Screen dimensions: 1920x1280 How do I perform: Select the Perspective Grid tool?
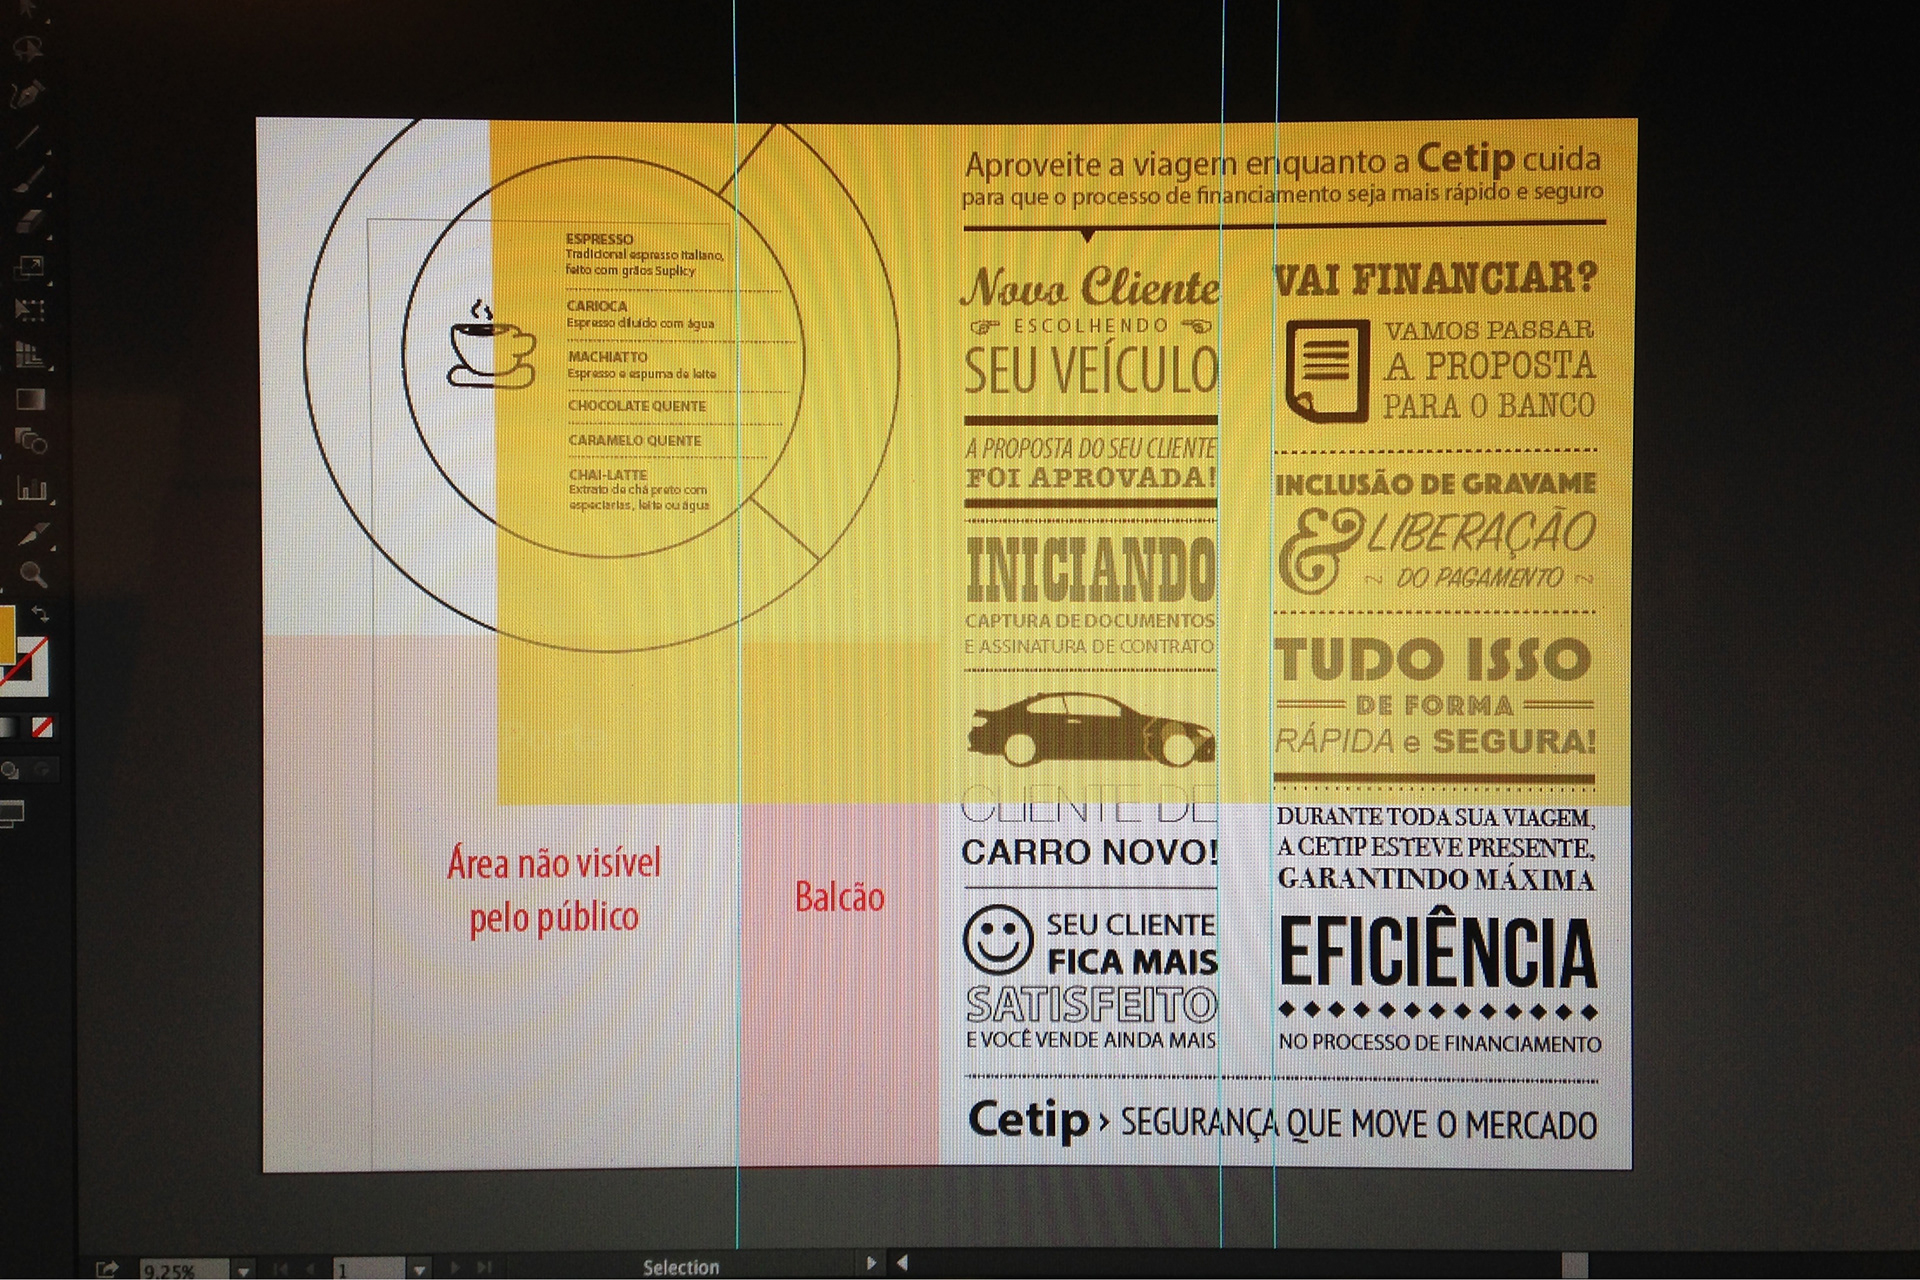click(x=30, y=355)
